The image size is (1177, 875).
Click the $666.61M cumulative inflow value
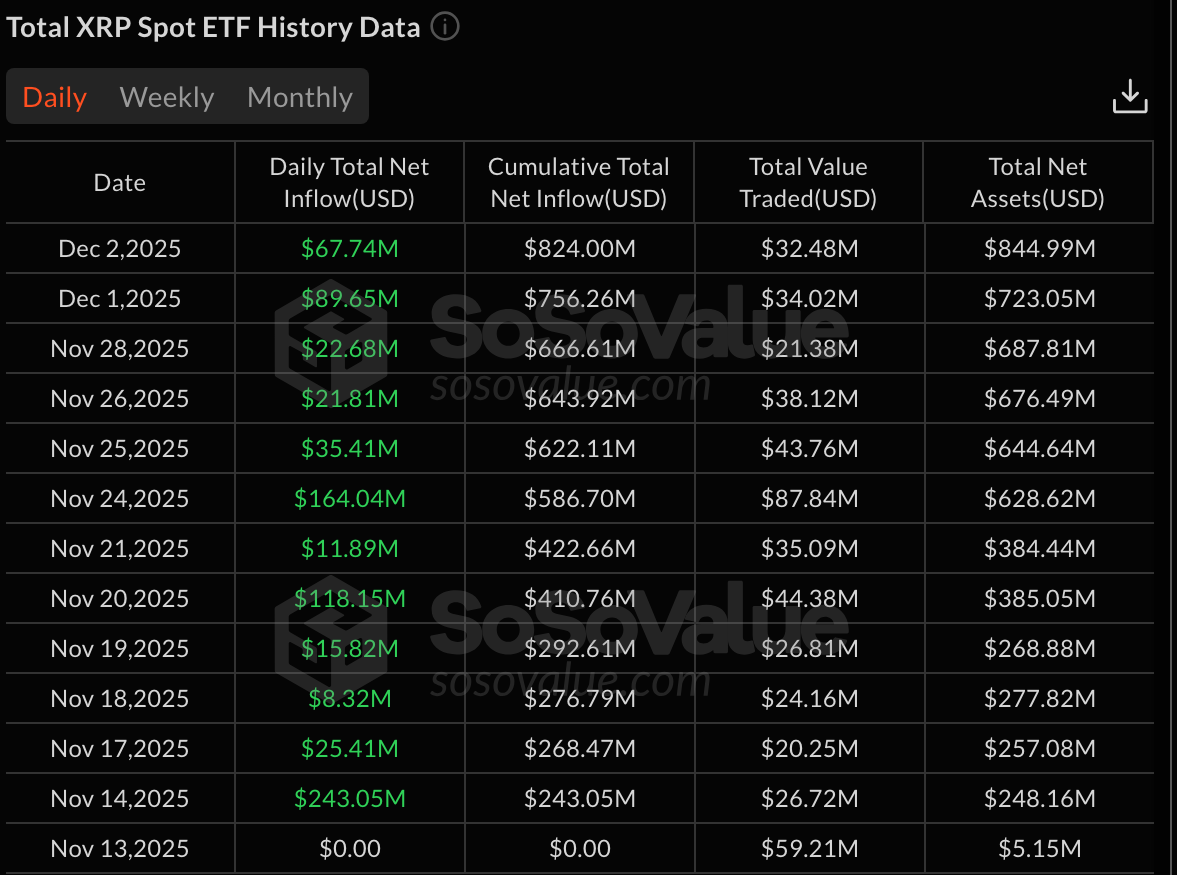coord(579,348)
